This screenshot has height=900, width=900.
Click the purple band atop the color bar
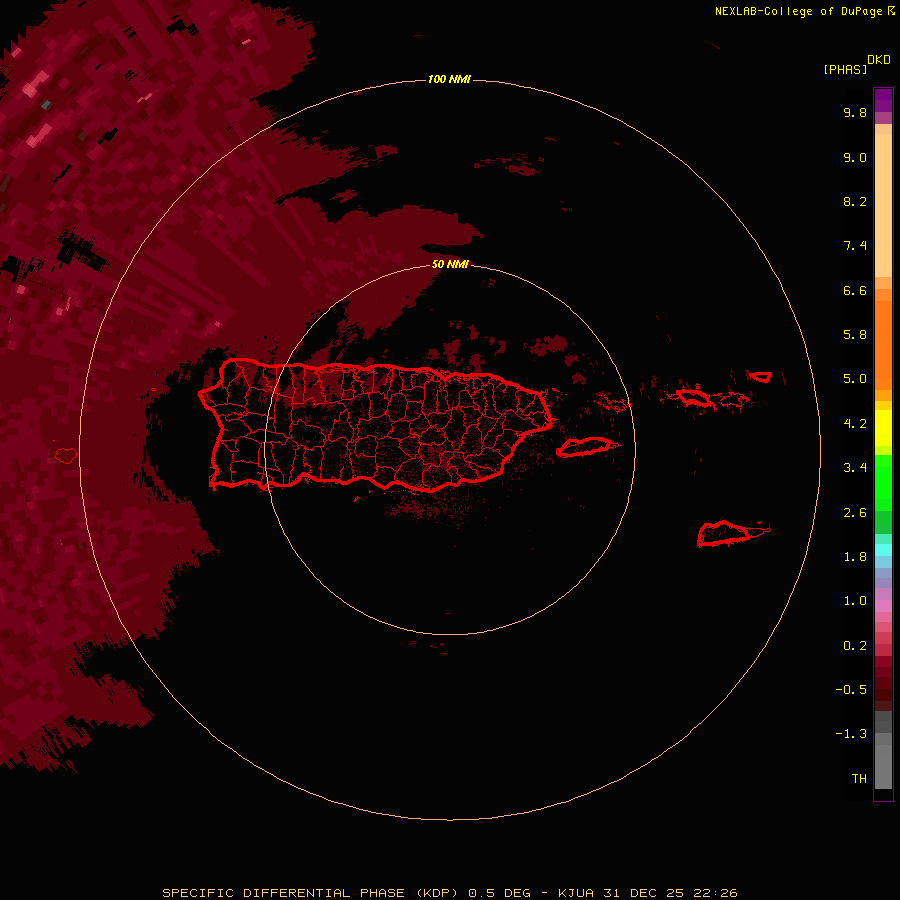(x=883, y=100)
